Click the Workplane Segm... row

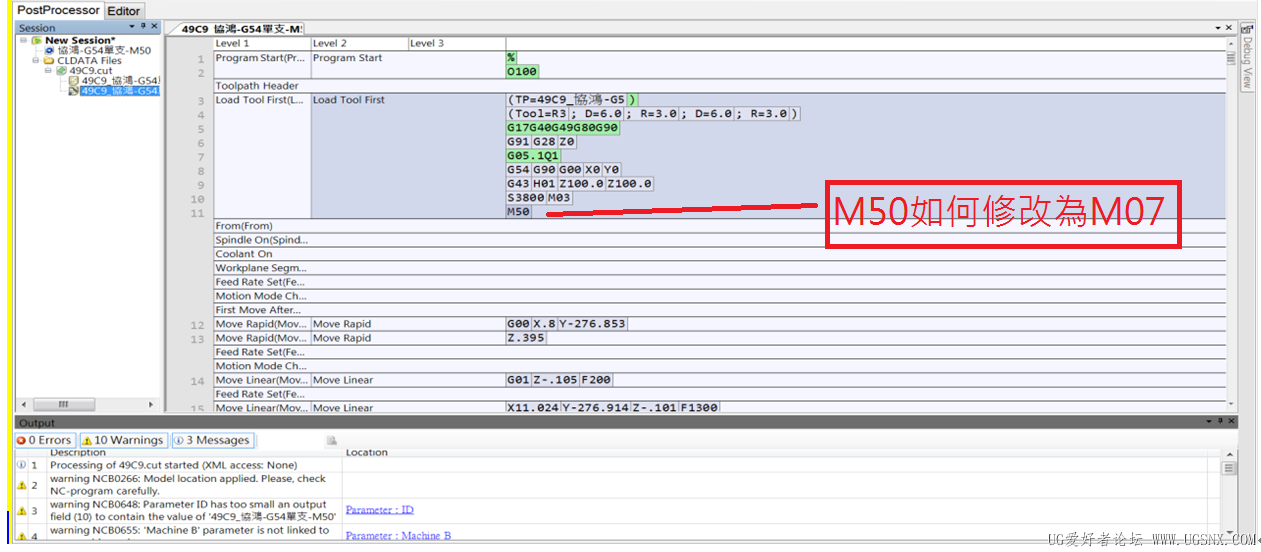720,268
